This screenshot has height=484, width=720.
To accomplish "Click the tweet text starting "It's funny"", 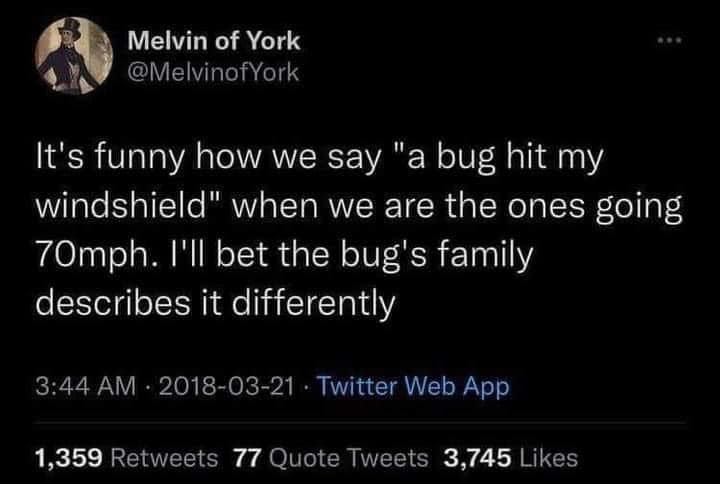I will 358,230.
